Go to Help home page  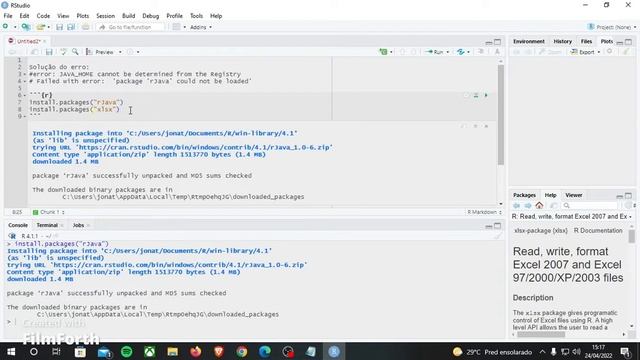539,205
